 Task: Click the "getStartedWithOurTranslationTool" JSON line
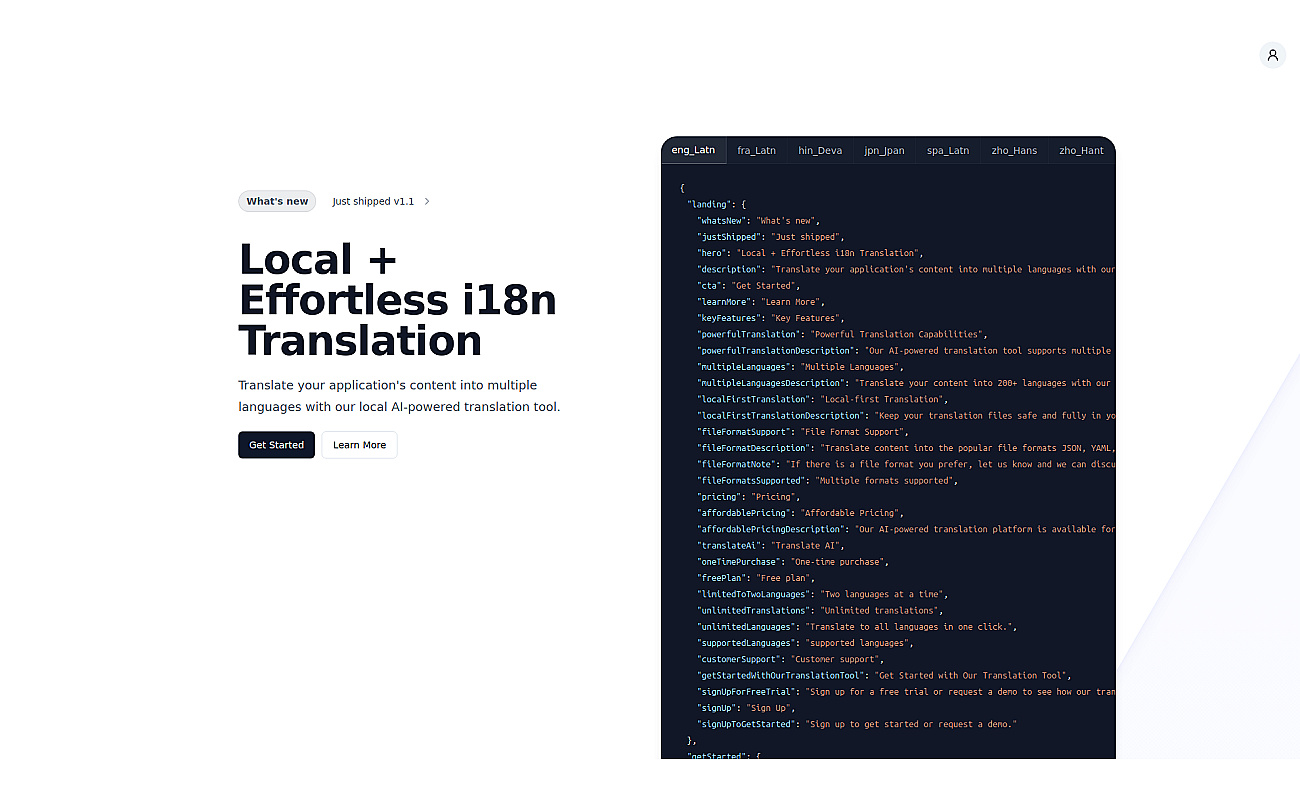[886, 676]
